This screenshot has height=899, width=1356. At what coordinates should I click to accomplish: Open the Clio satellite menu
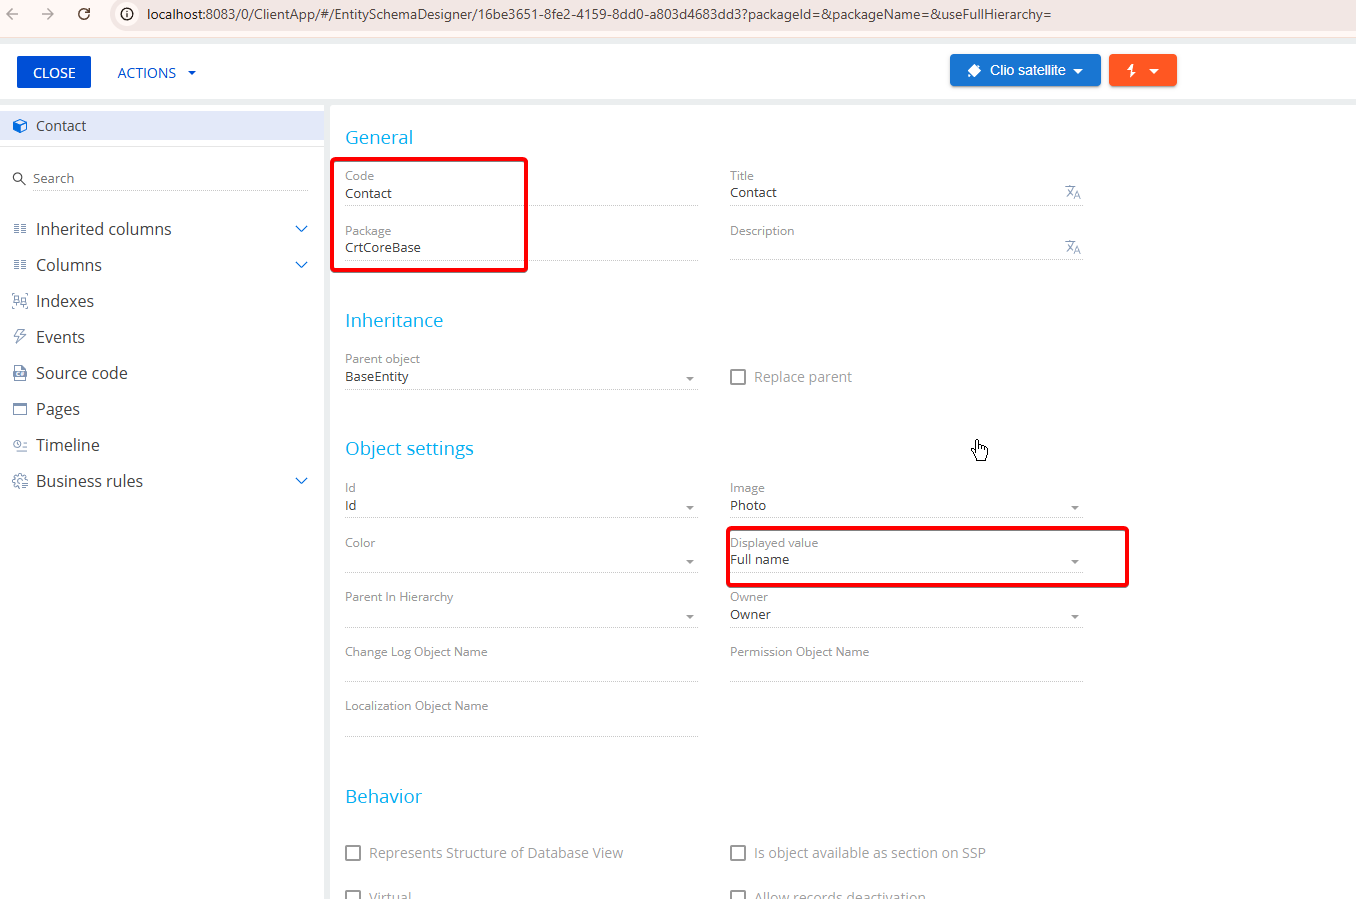(1025, 71)
